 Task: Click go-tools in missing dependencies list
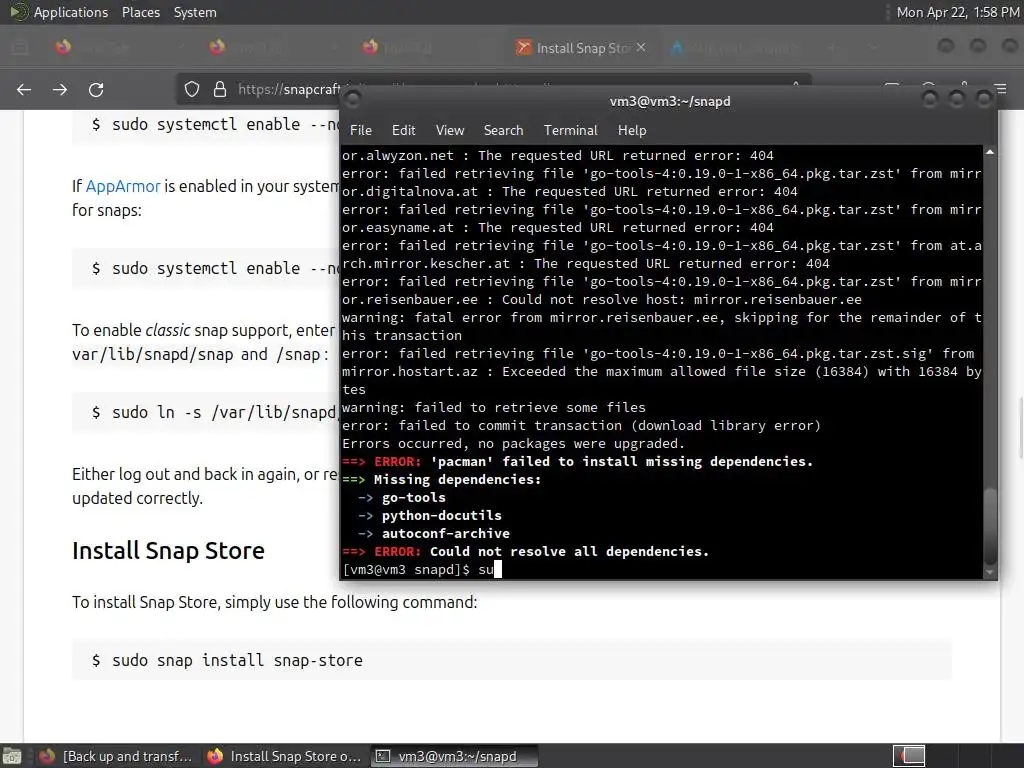(x=413, y=498)
